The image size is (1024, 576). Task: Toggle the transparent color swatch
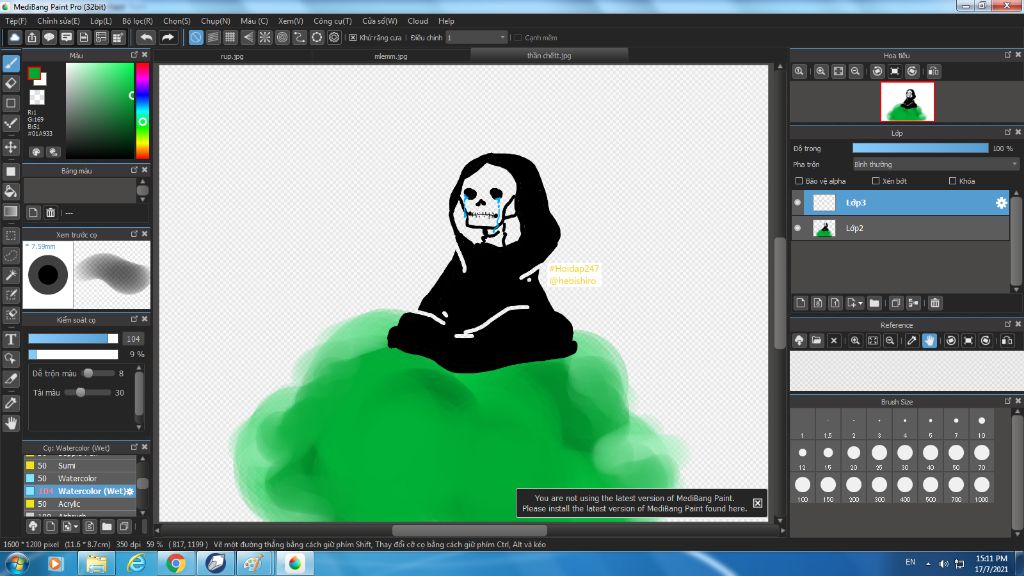pos(37,97)
